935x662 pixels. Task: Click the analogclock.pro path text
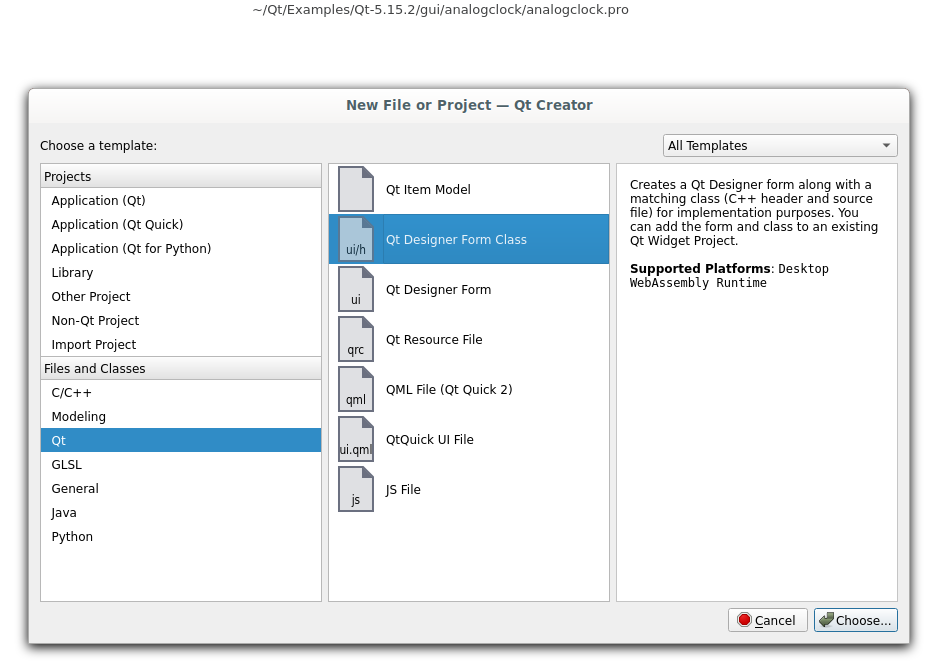pyautogui.click(x=440, y=10)
